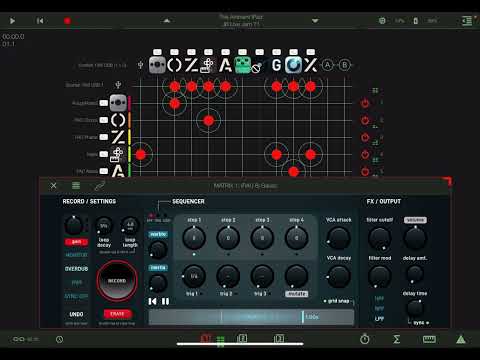Select the blue orb plugin icon
The height and width of the screenshot is (360, 480).
point(293,65)
